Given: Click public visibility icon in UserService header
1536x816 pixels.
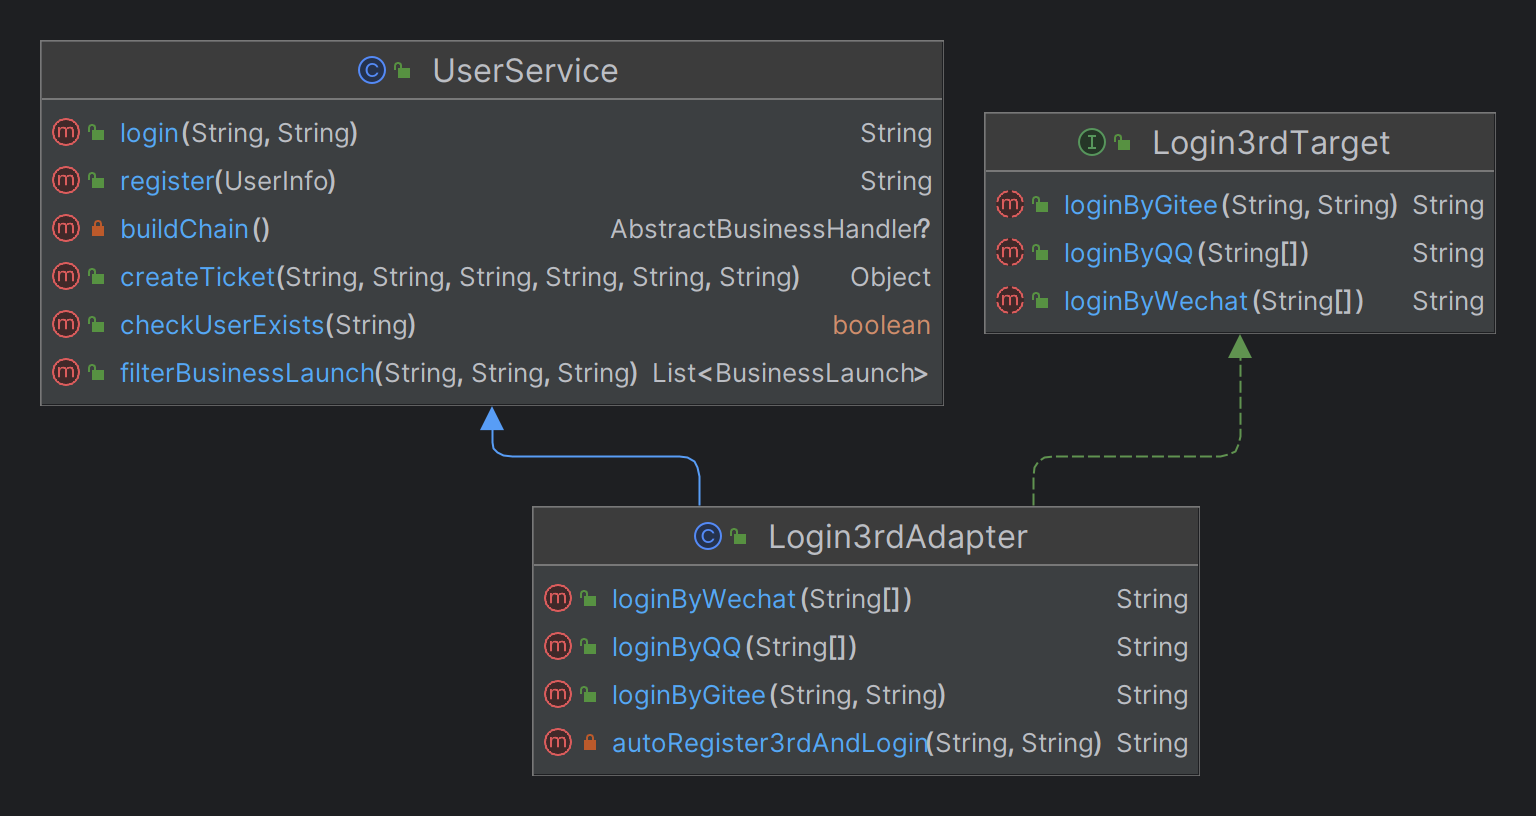Looking at the screenshot, I should (x=402, y=71).
